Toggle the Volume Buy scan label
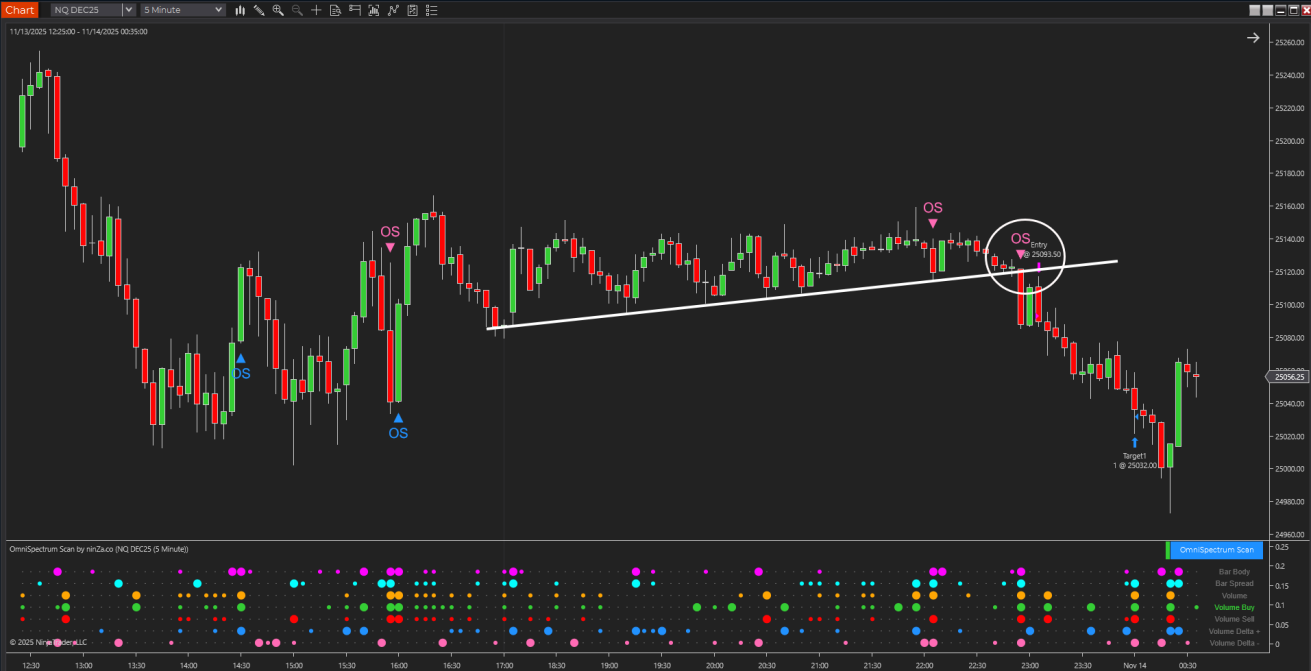1311x671 pixels. pos(1234,607)
